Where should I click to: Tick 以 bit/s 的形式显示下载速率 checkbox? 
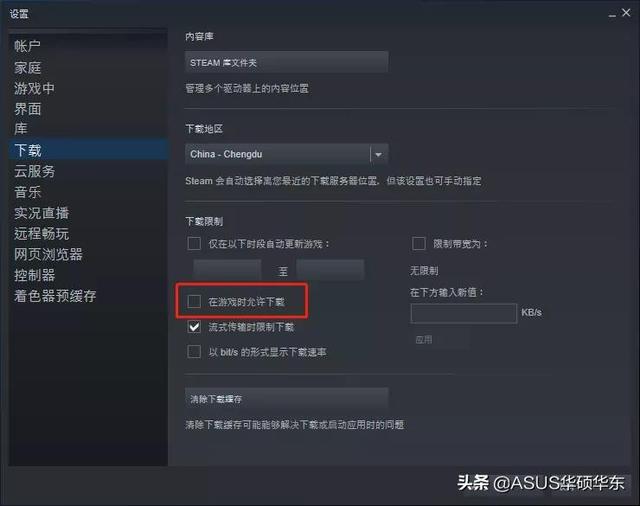pos(194,352)
